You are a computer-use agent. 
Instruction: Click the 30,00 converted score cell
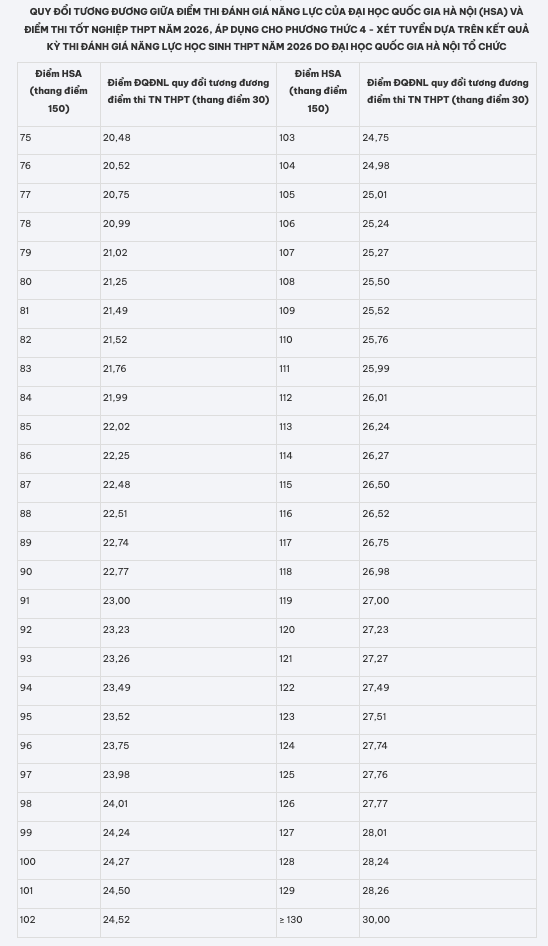click(x=448, y=919)
